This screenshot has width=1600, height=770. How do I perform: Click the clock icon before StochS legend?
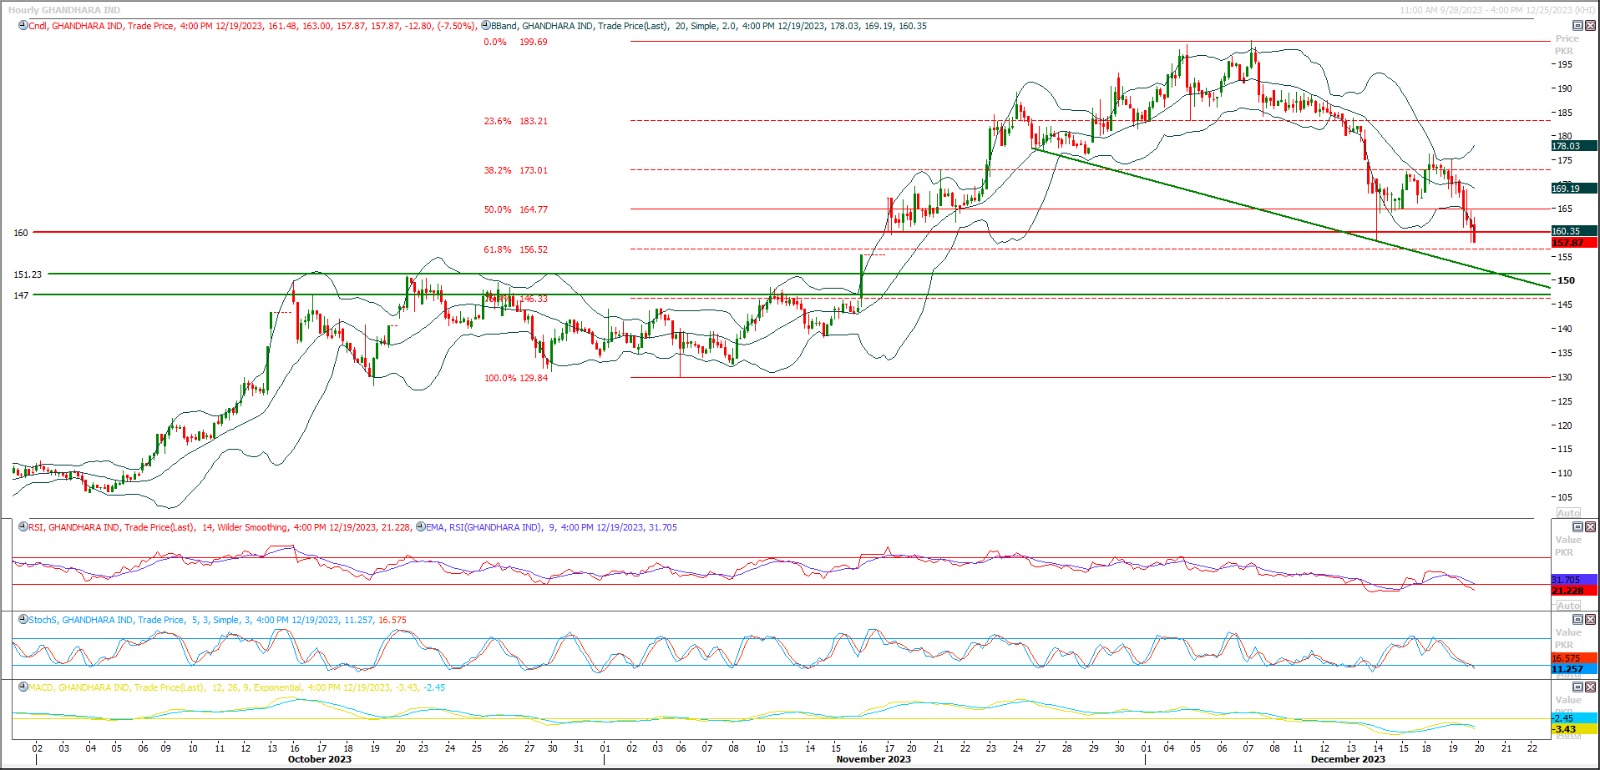[22, 620]
